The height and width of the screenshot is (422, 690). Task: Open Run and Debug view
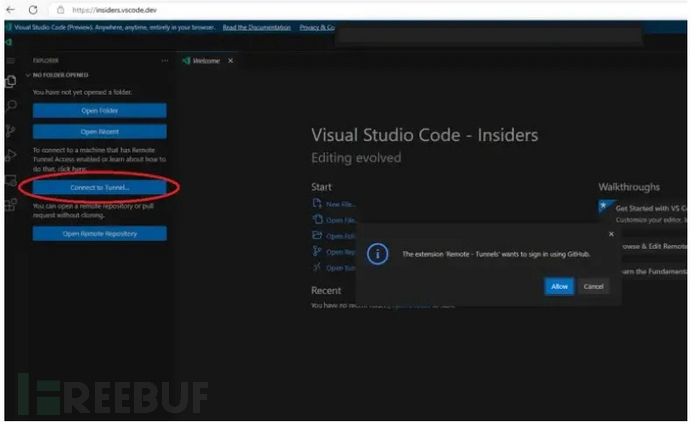point(11,156)
